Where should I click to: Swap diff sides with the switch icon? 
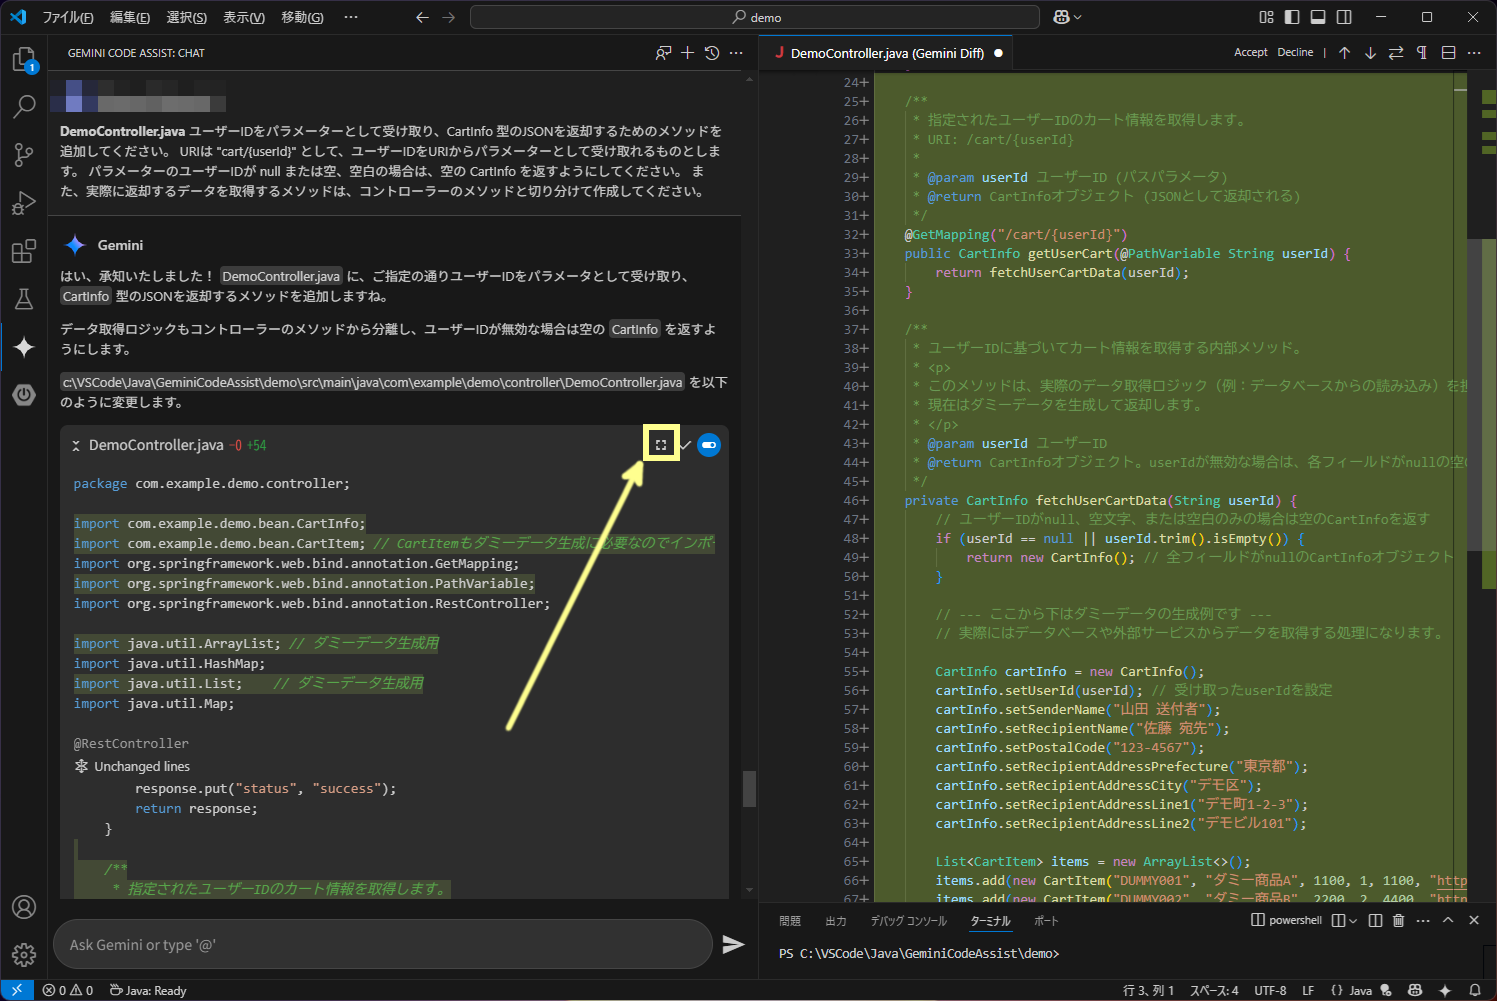(1395, 52)
